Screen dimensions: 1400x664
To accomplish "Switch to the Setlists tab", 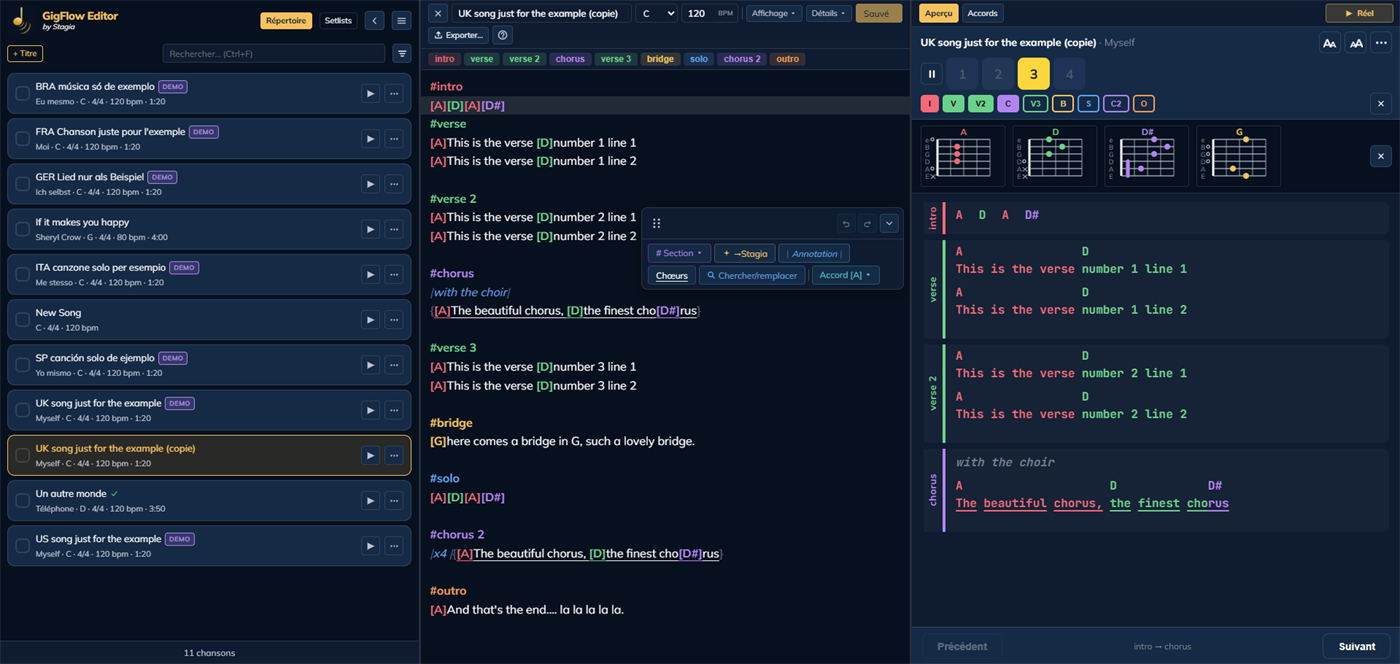I will point(338,20).
